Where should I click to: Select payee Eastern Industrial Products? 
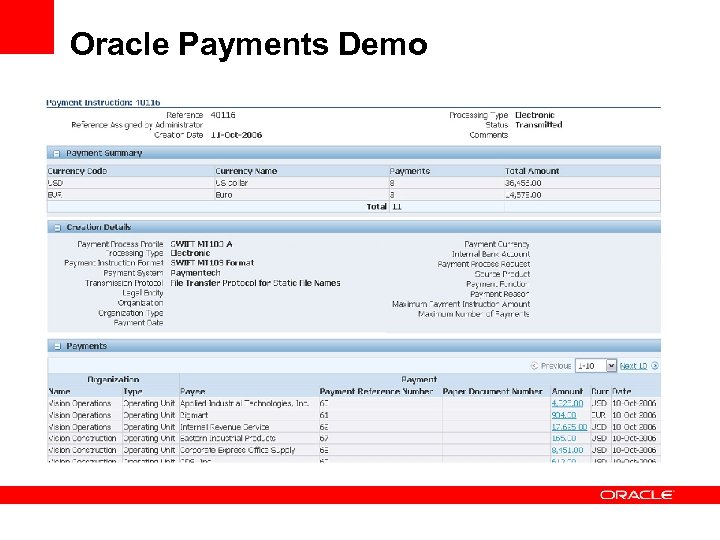click(x=228, y=439)
